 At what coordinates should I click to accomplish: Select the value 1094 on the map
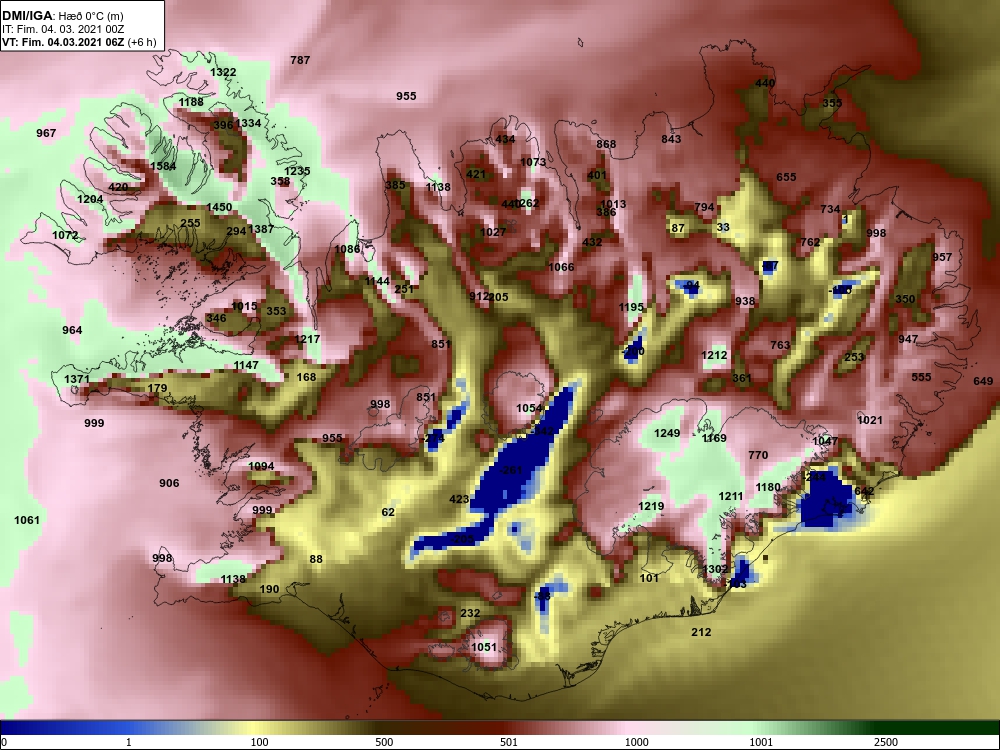click(261, 466)
